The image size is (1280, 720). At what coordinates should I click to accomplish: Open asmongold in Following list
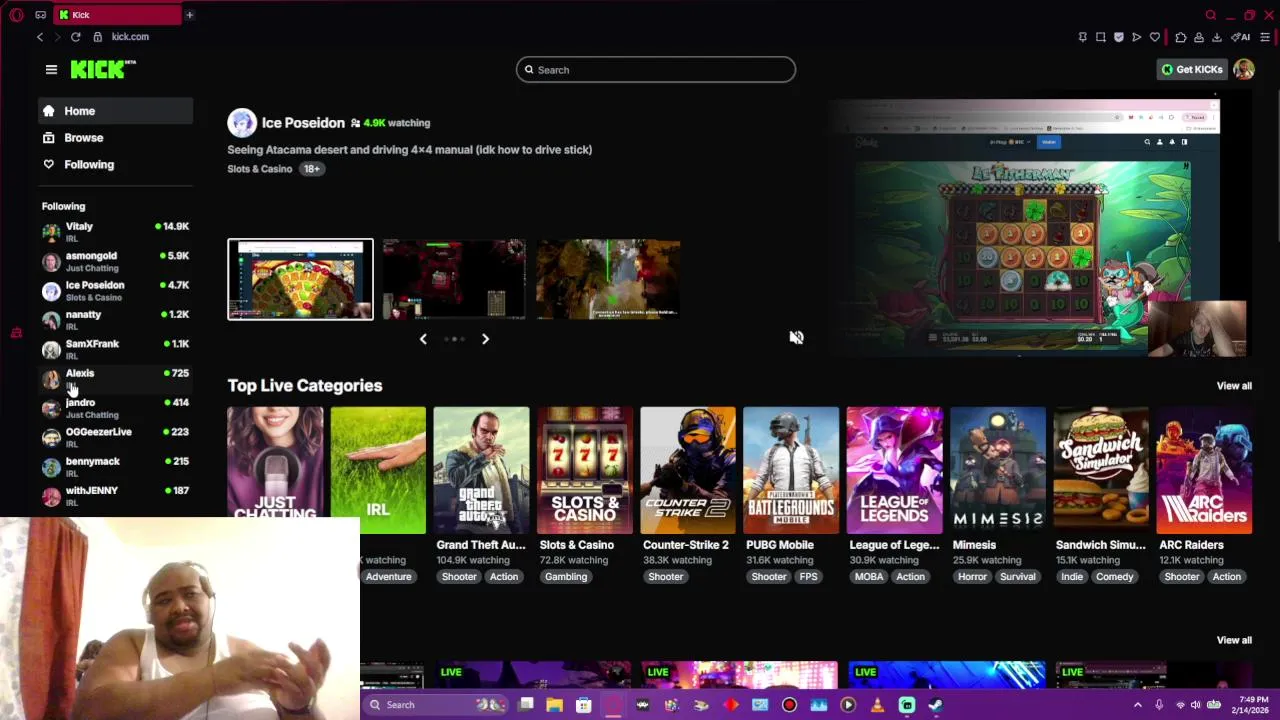coord(116,261)
